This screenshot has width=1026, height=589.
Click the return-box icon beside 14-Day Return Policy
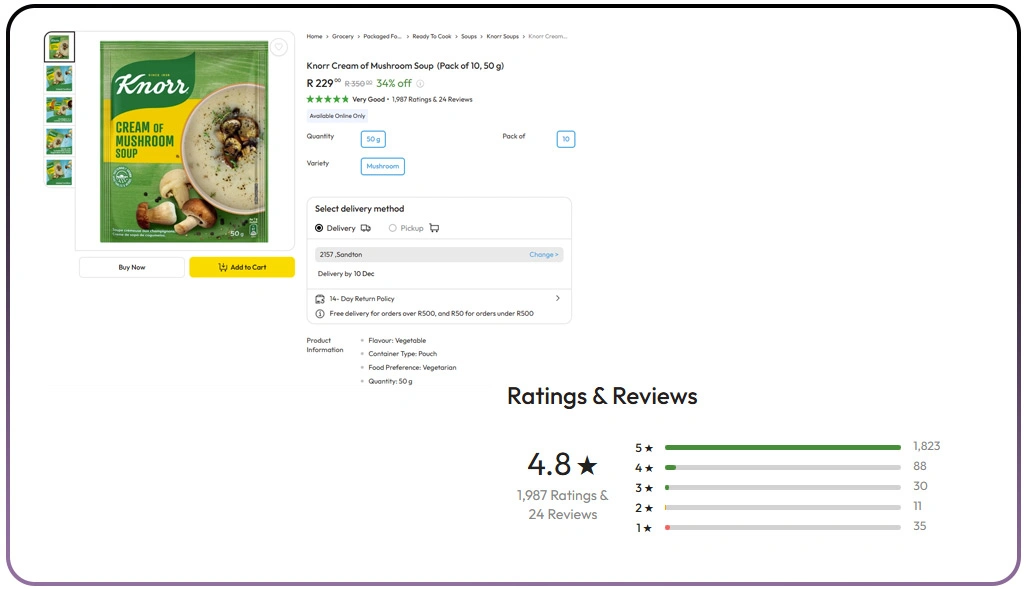319,298
